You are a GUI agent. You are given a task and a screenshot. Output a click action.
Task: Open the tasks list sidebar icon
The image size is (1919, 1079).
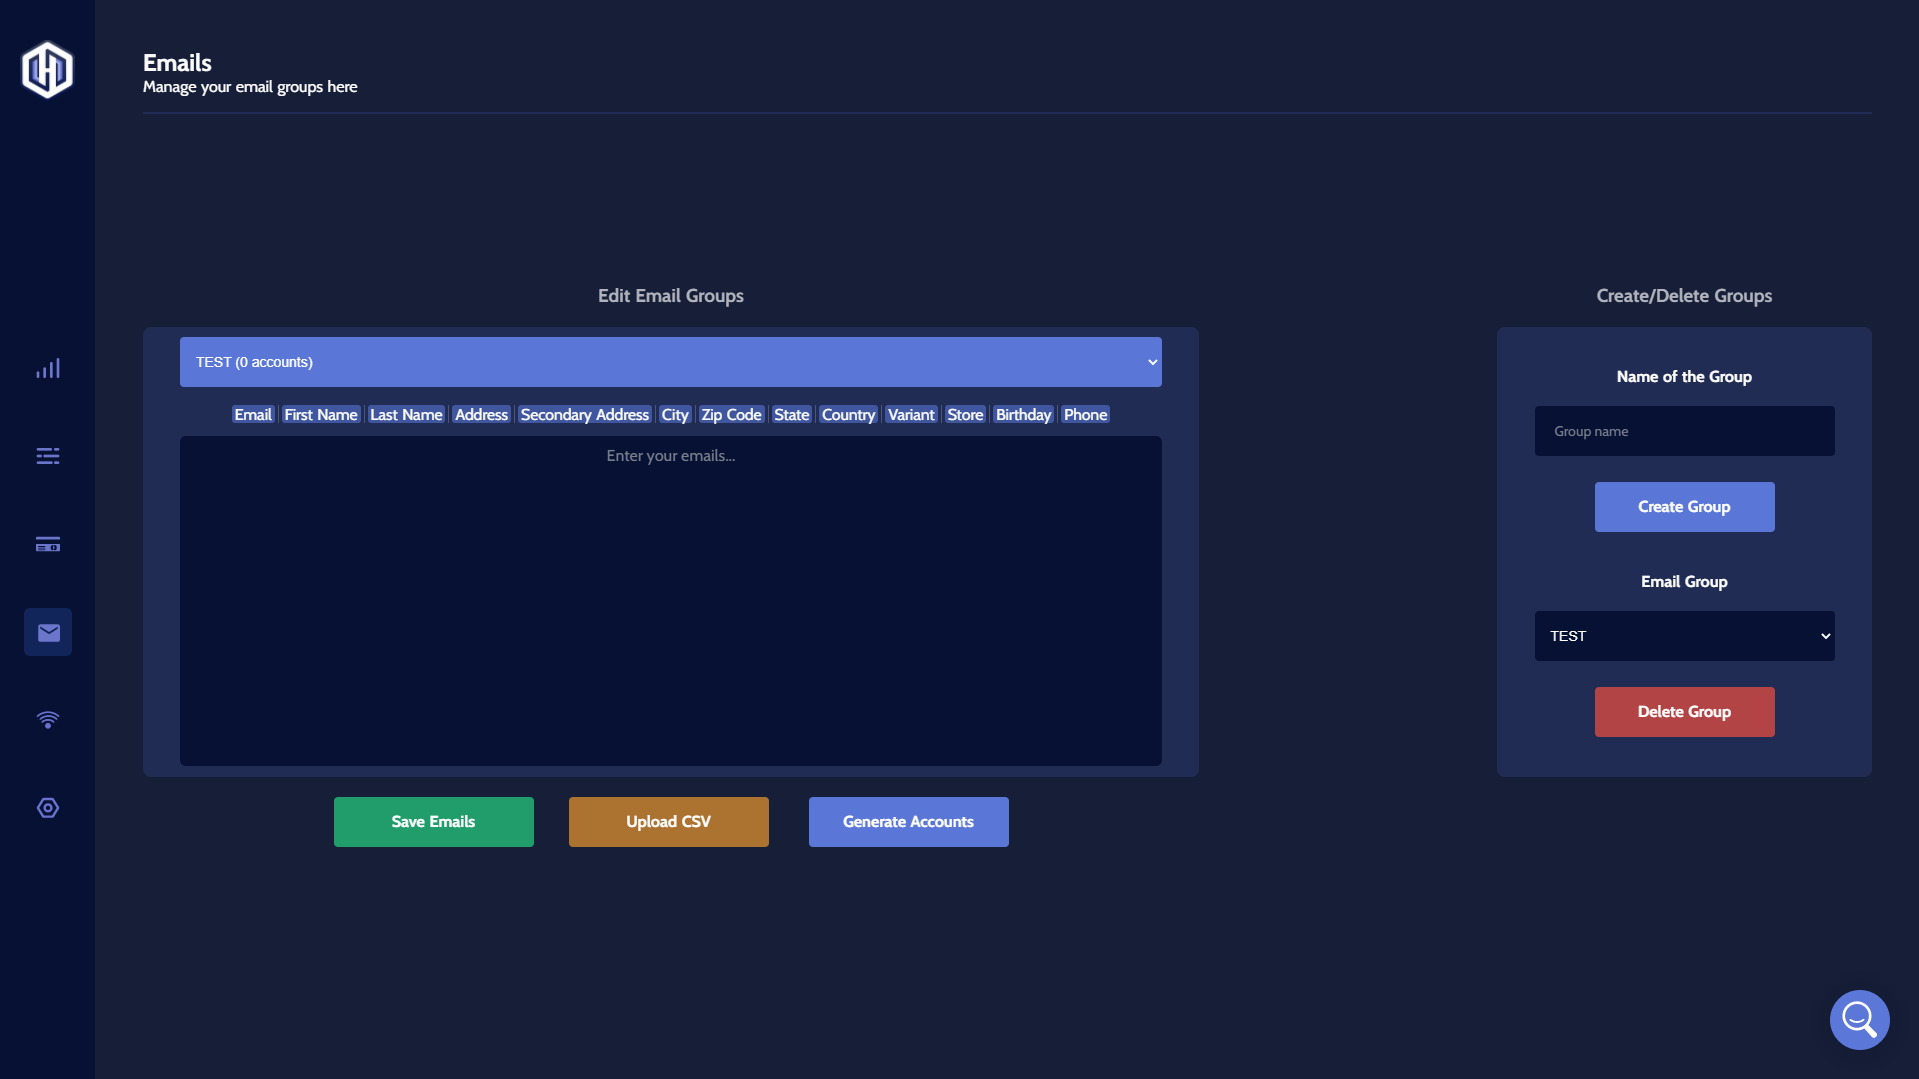[x=48, y=456]
